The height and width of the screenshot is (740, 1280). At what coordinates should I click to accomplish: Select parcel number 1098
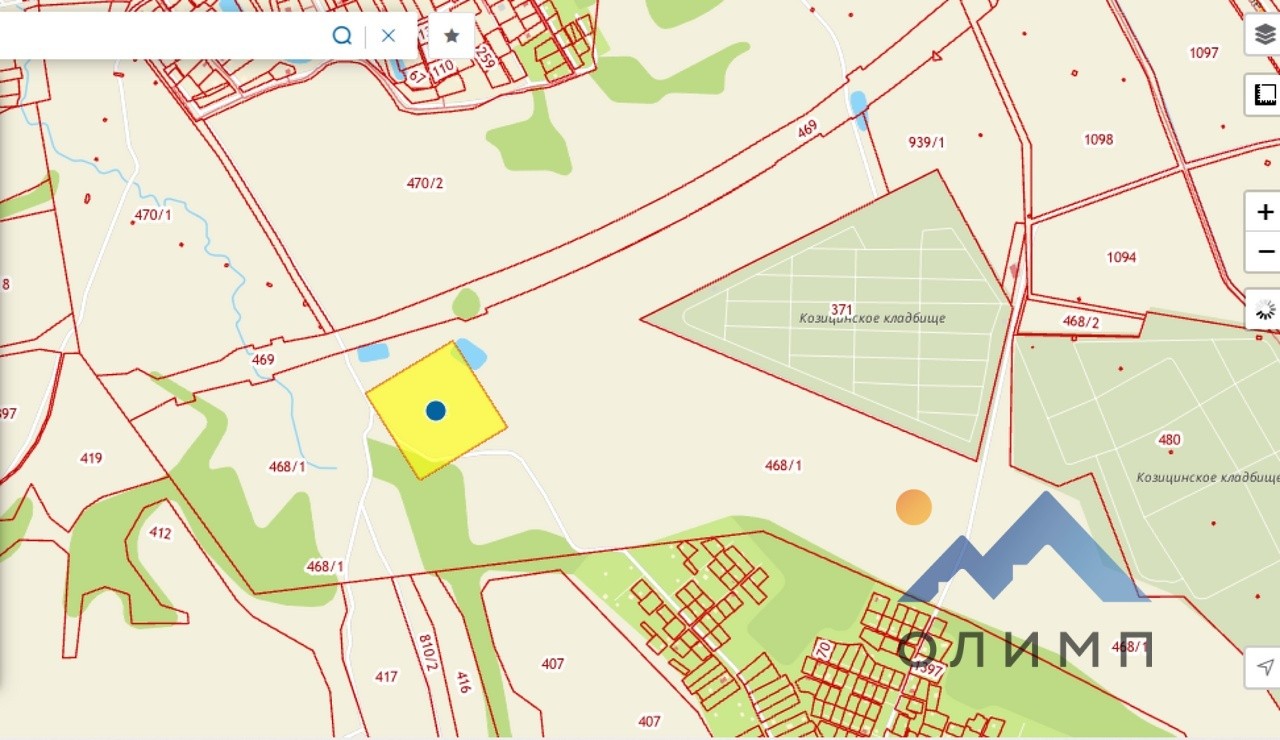[x=1098, y=139]
